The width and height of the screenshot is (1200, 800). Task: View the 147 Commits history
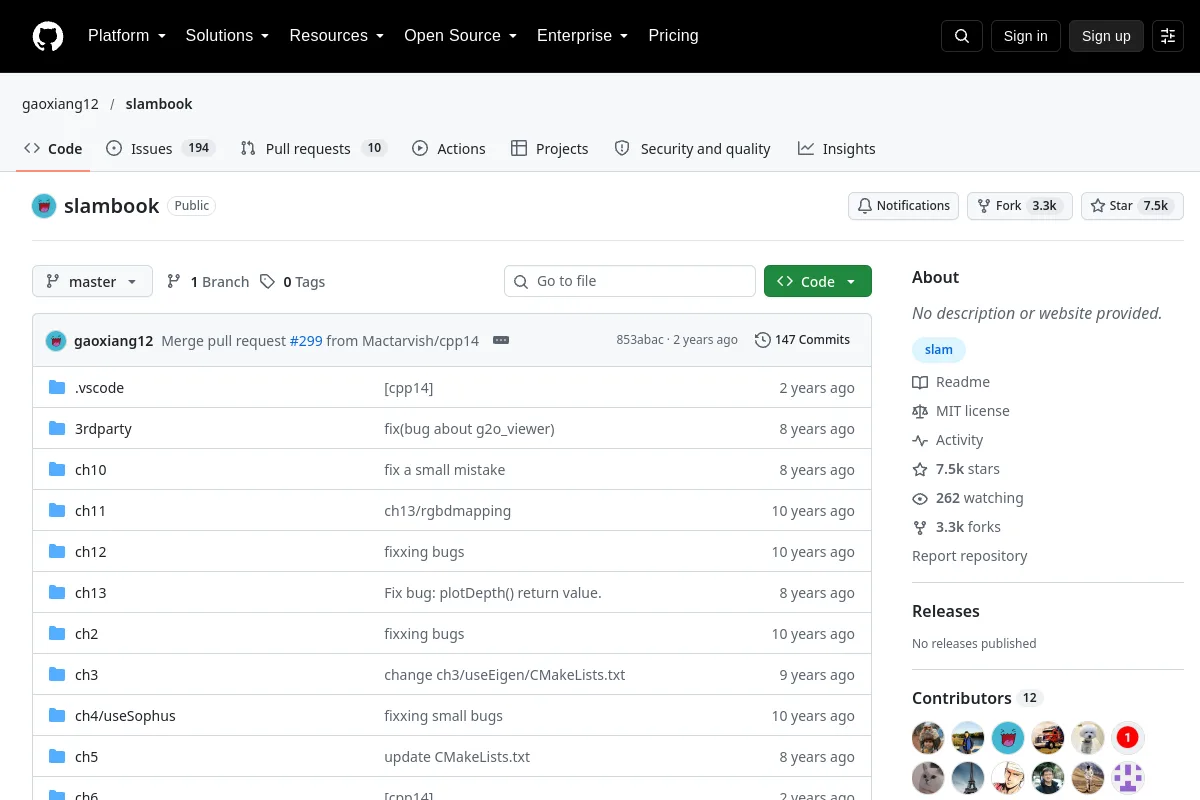click(x=803, y=340)
